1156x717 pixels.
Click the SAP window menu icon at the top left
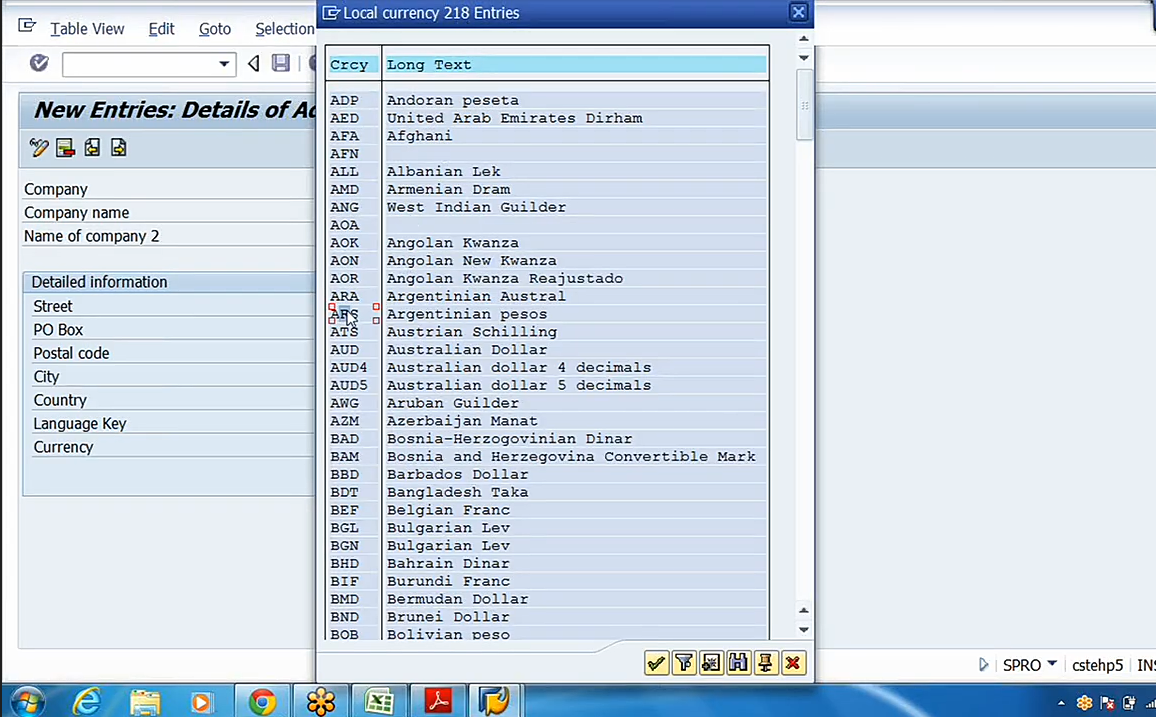(x=27, y=27)
